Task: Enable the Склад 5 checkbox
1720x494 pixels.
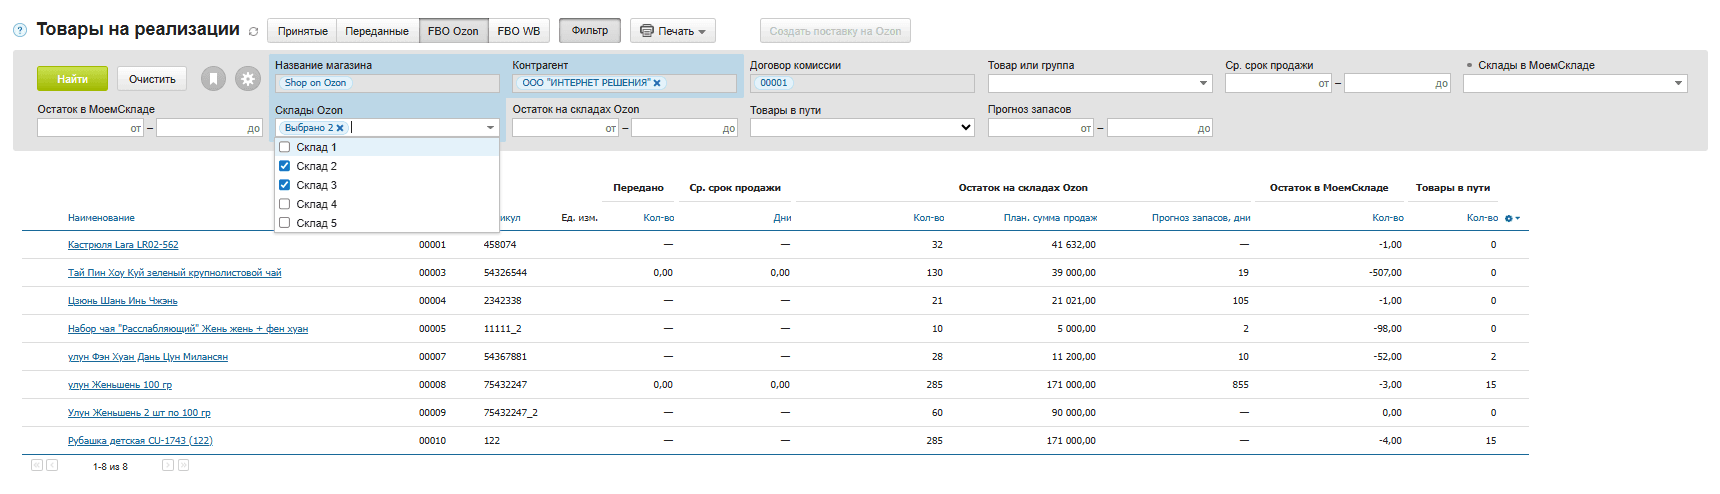Action: [x=285, y=223]
